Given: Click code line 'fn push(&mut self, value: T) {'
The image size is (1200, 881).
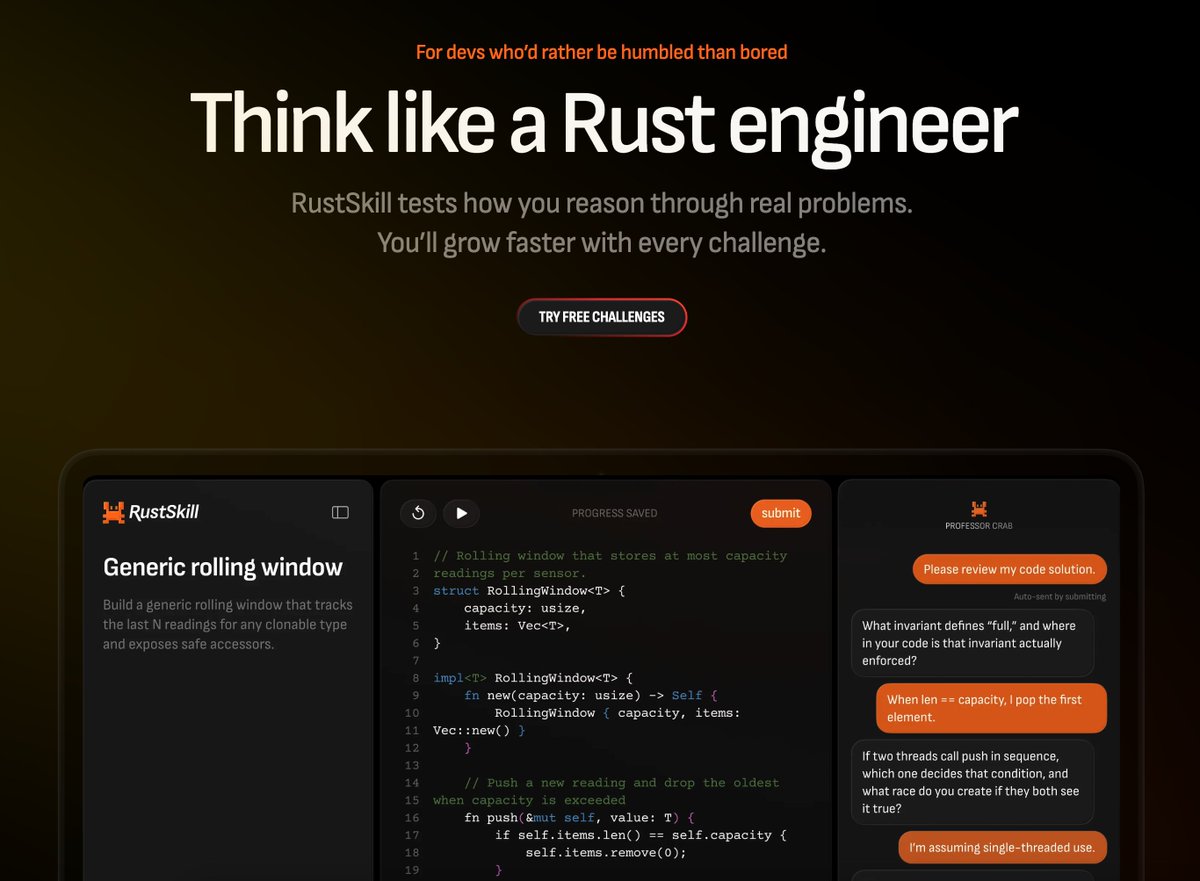Looking at the screenshot, I should point(579,818).
